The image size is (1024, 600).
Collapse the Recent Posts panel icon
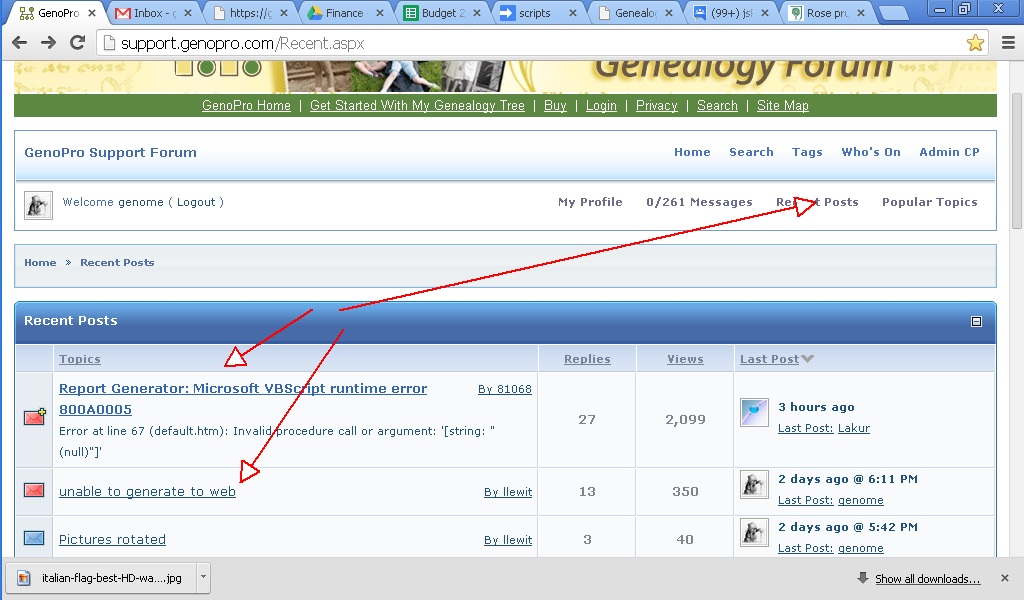[976, 321]
